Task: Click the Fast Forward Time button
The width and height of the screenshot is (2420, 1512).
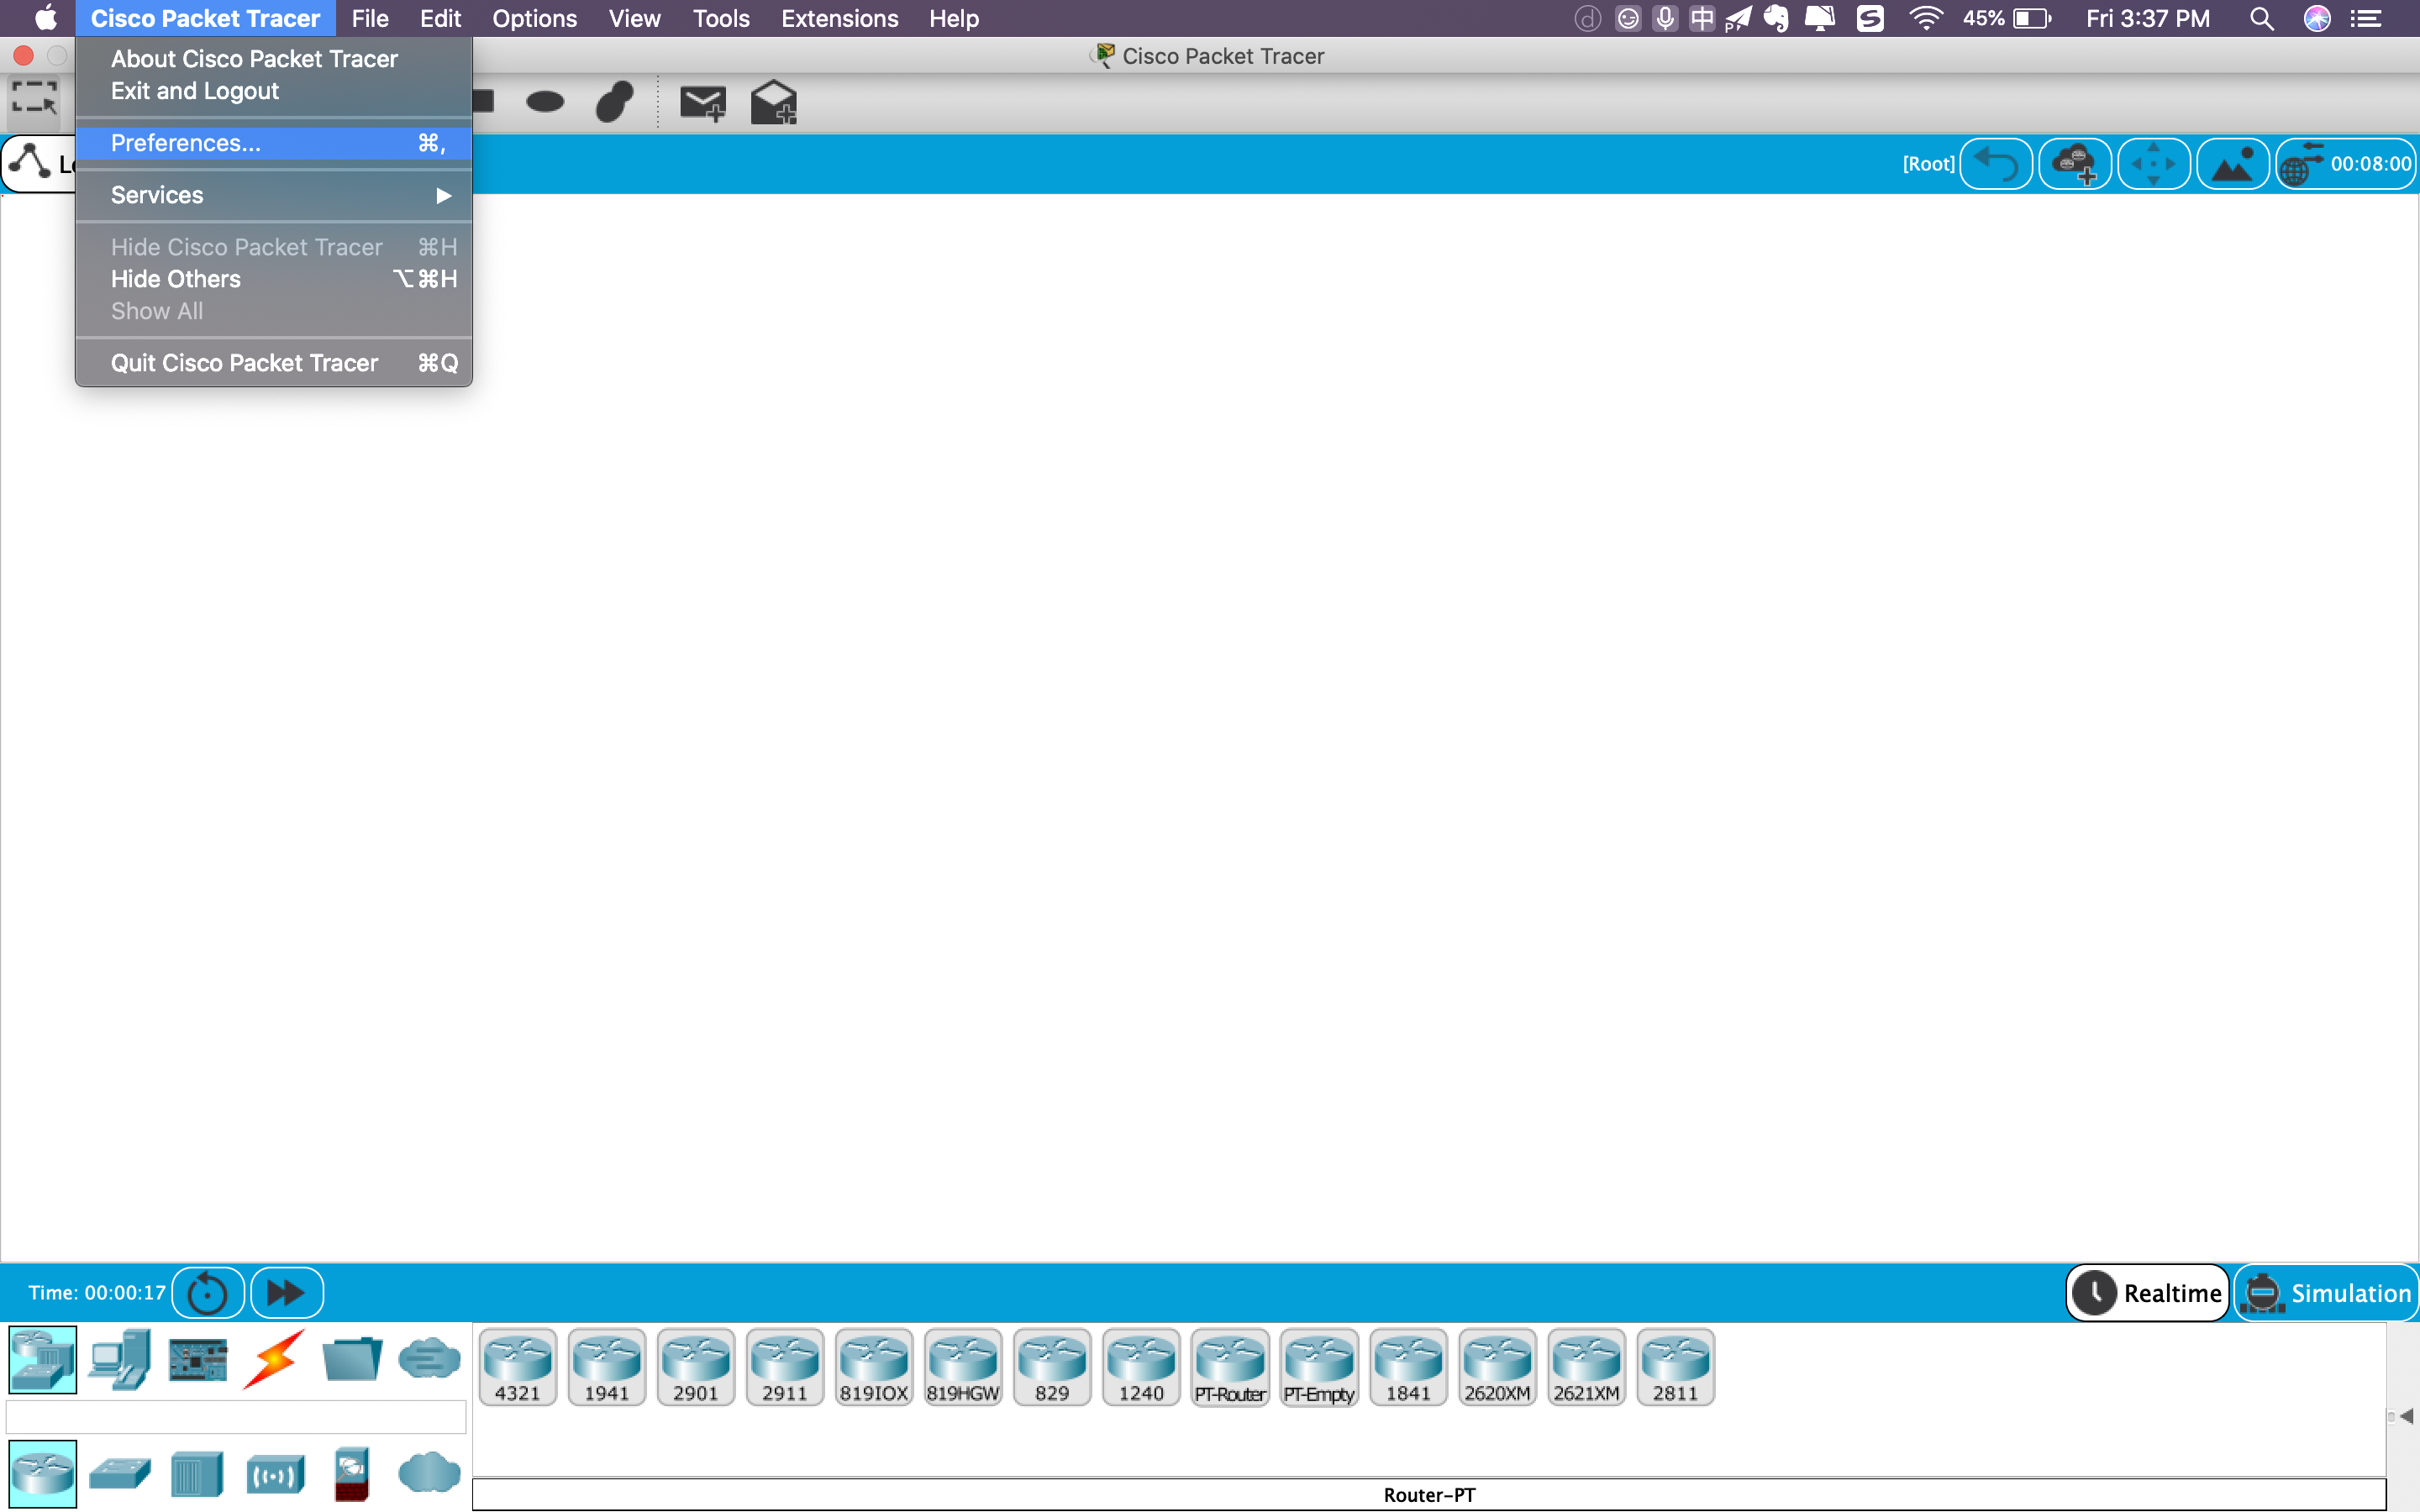Action: [x=287, y=1293]
